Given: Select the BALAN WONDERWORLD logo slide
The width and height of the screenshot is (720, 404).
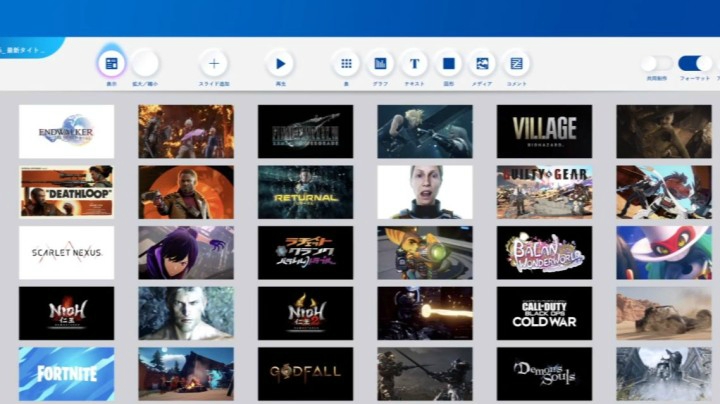Looking at the screenshot, I should [544, 252].
